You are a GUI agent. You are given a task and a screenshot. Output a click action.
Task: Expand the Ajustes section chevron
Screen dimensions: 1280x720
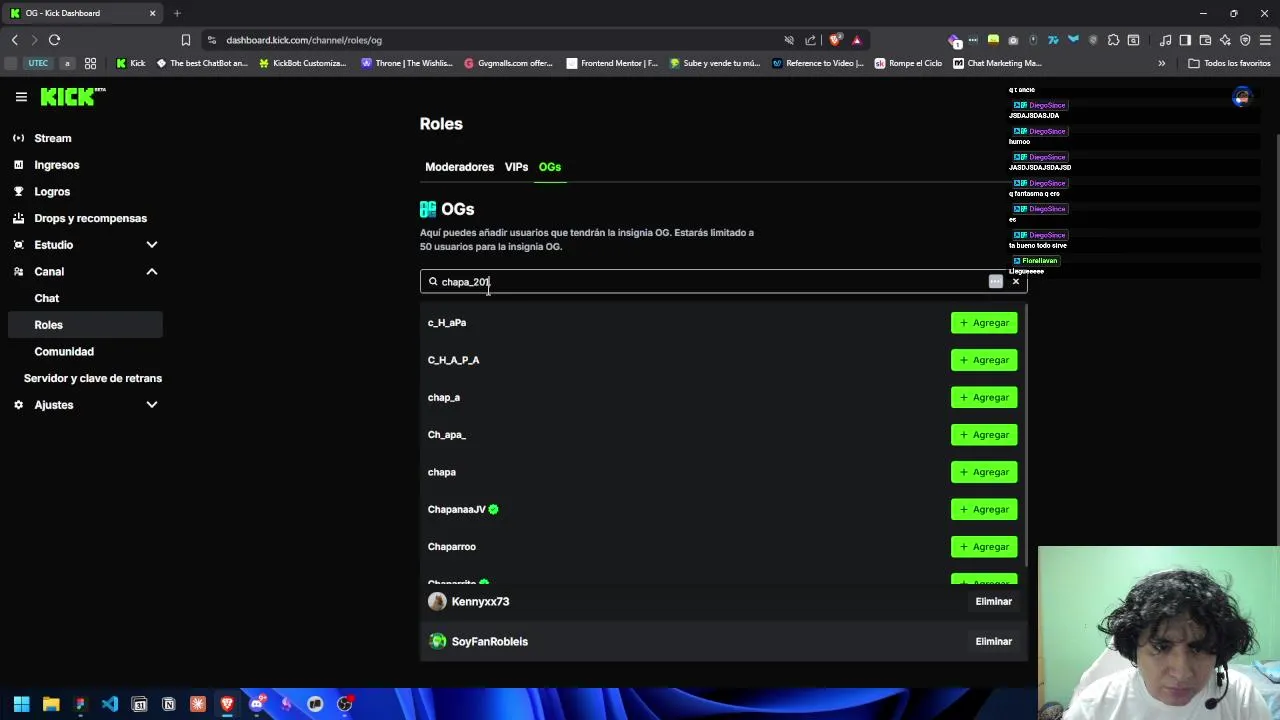(x=152, y=405)
